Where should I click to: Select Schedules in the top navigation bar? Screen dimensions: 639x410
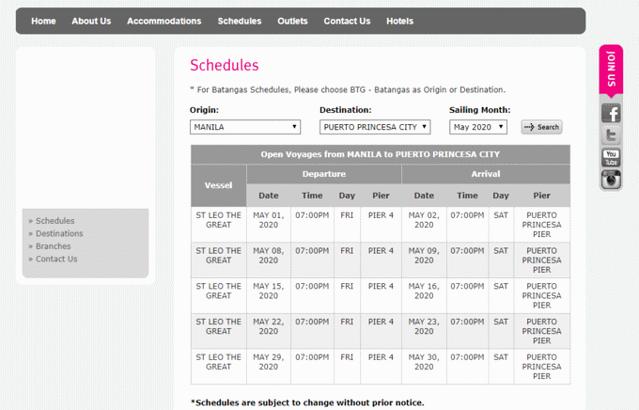click(240, 21)
